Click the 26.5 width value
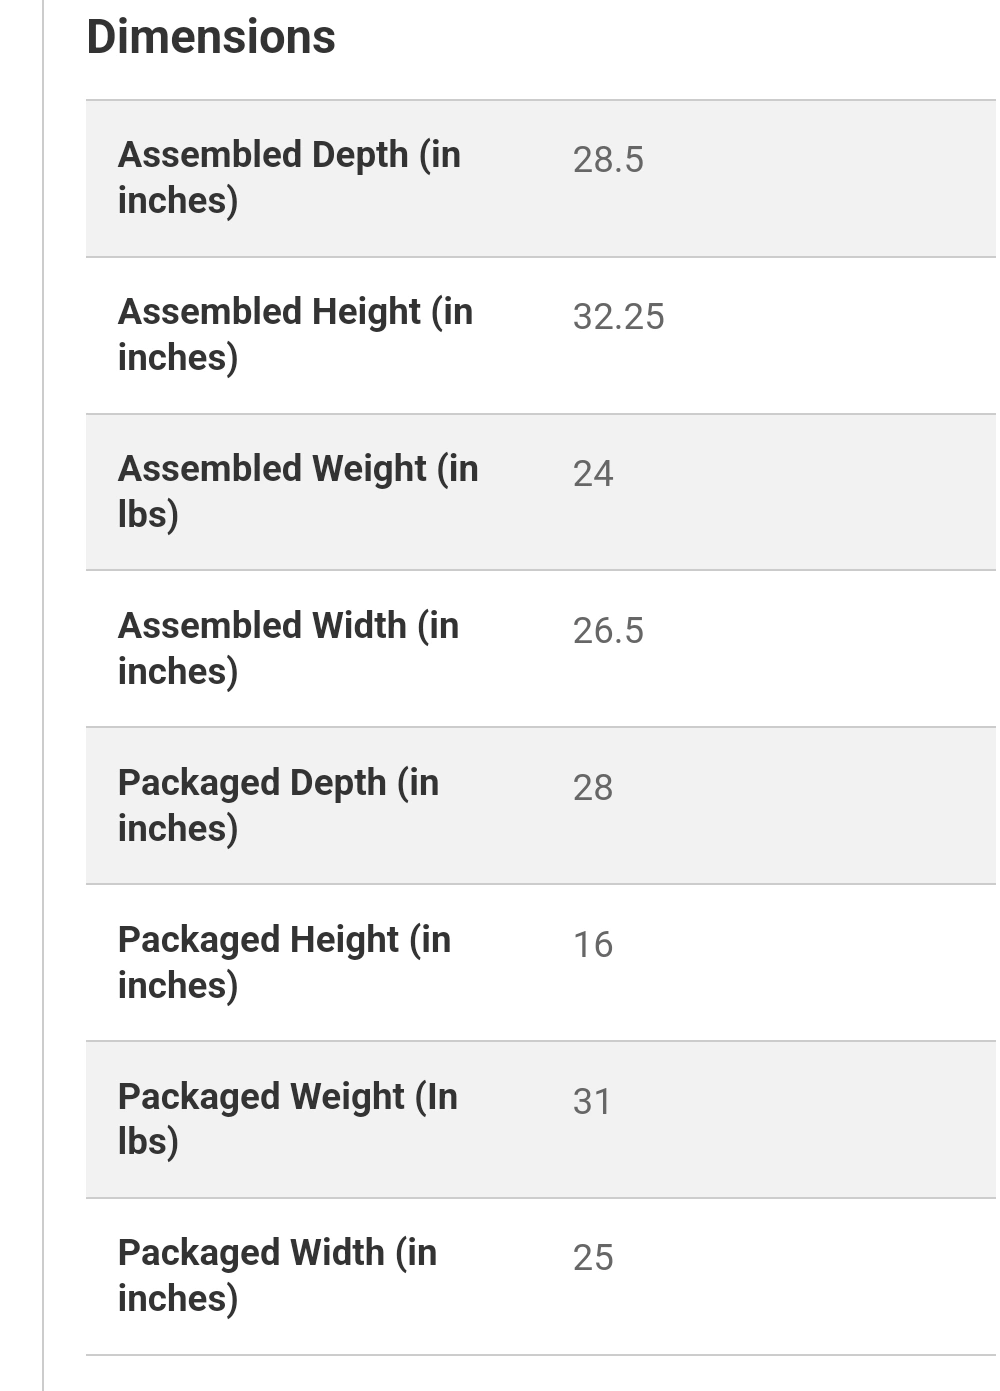The width and height of the screenshot is (1000, 1391). tap(608, 631)
